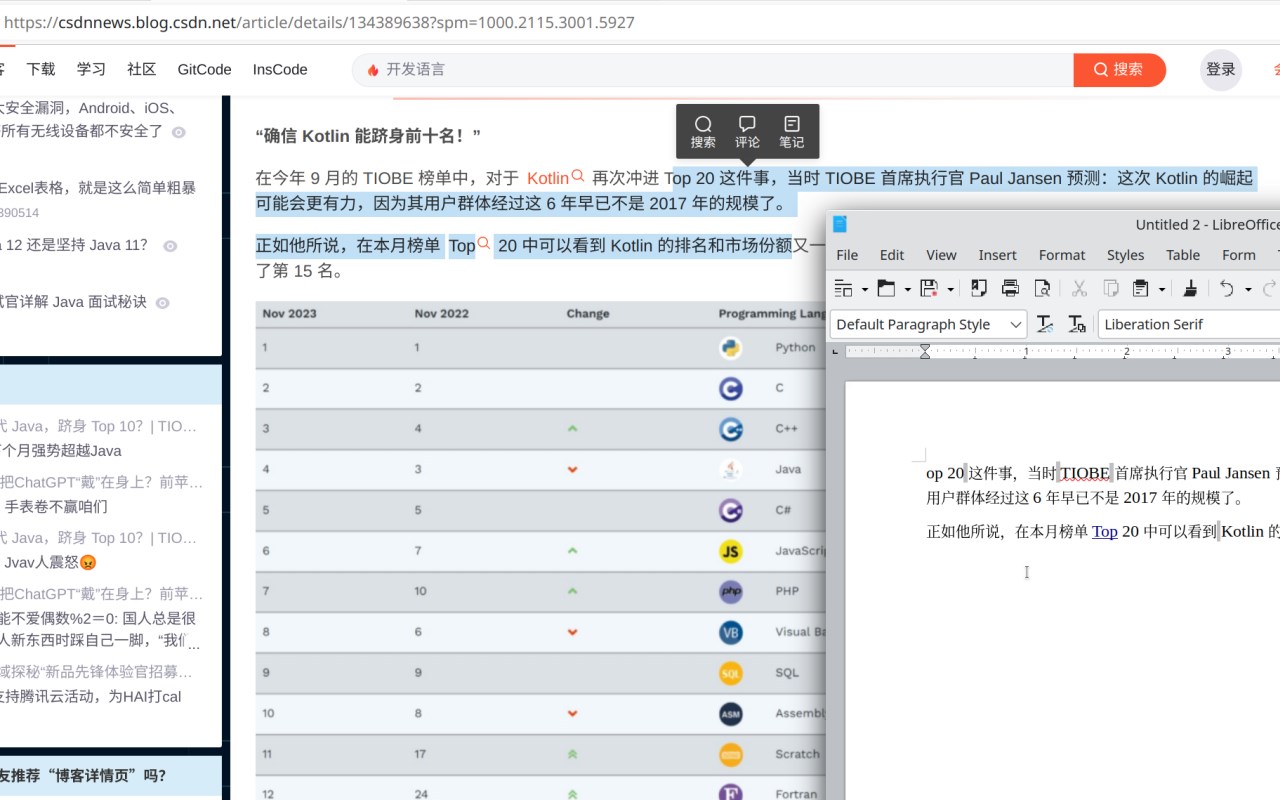Click the Copy icon in LibreOffice toolbar
The image size is (1280, 800).
tap(1110, 289)
